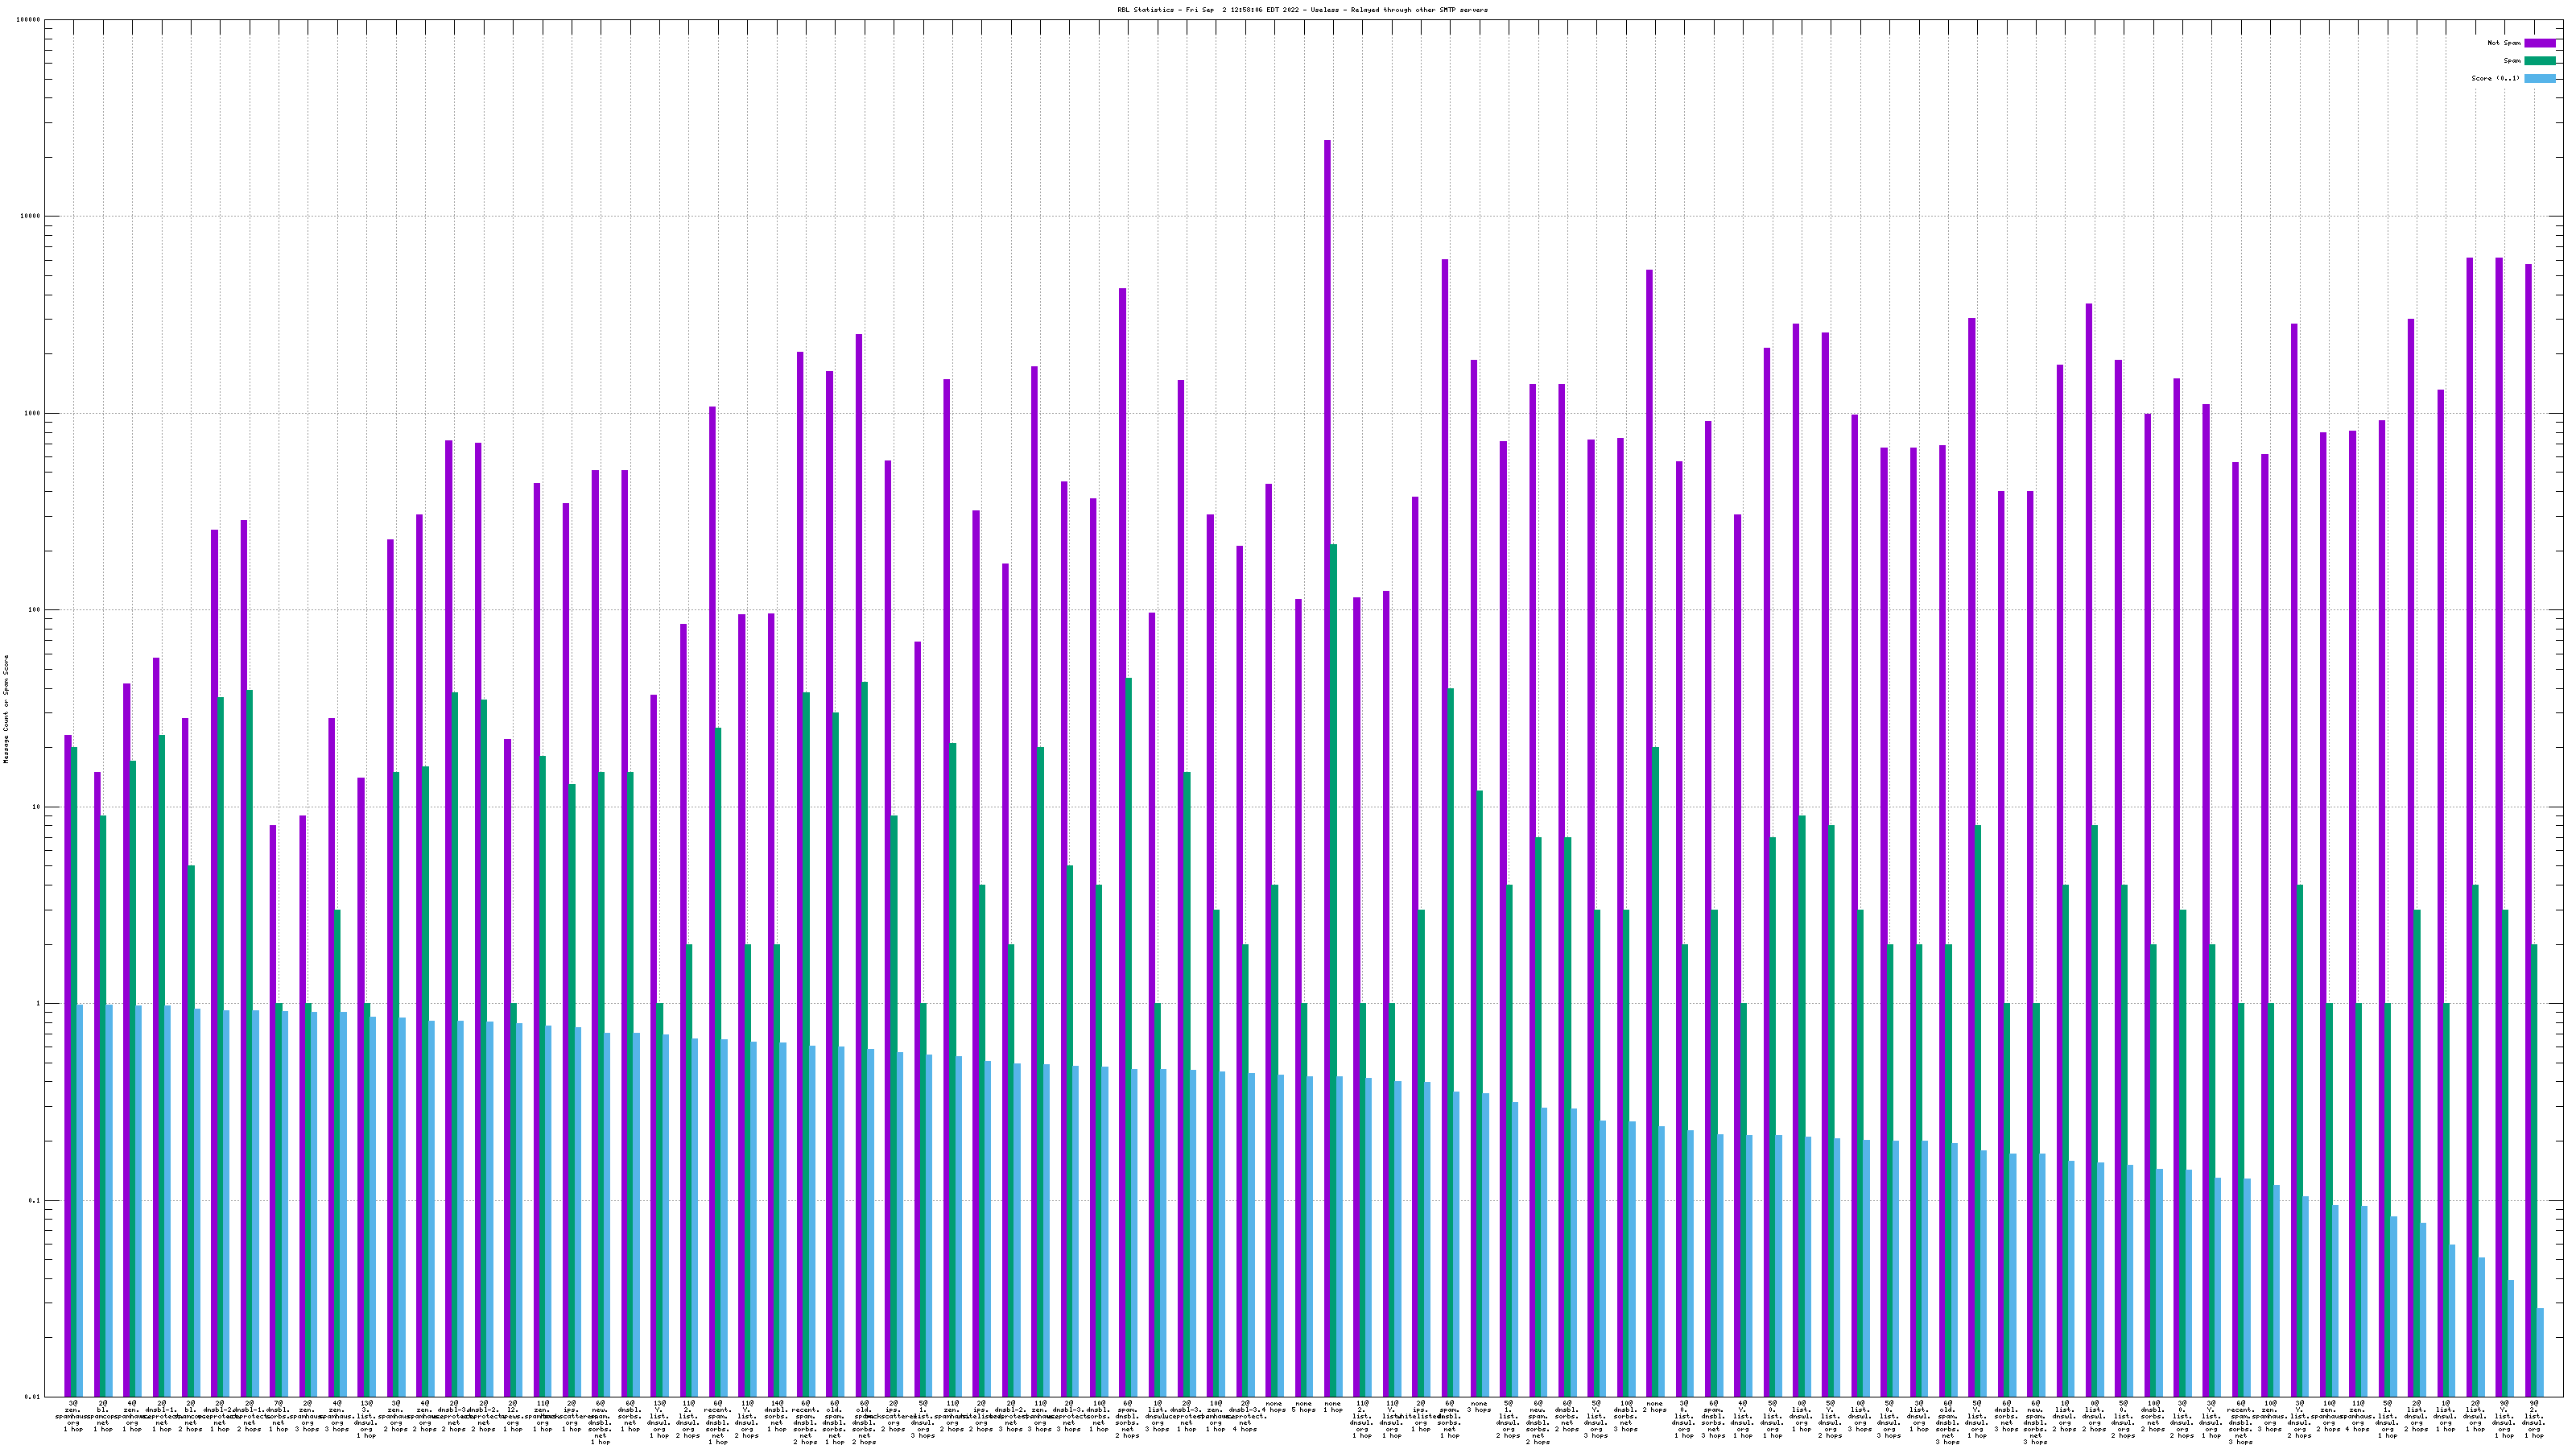Screen dimensions: 2576x1449
Task: Click the rotated 'Message Count or Spam Score' axis label
Action: pyautogui.click(x=6, y=709)
